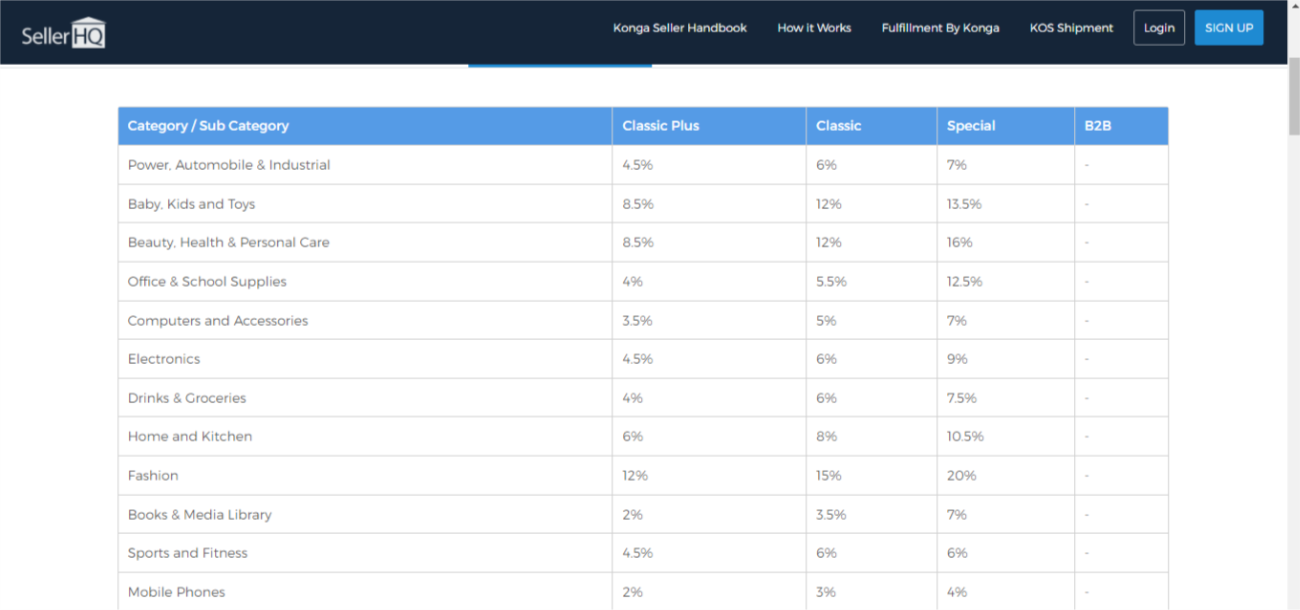Open KOS Shipment link
The image size is (1300, 610).
[x=1071, y=28]
